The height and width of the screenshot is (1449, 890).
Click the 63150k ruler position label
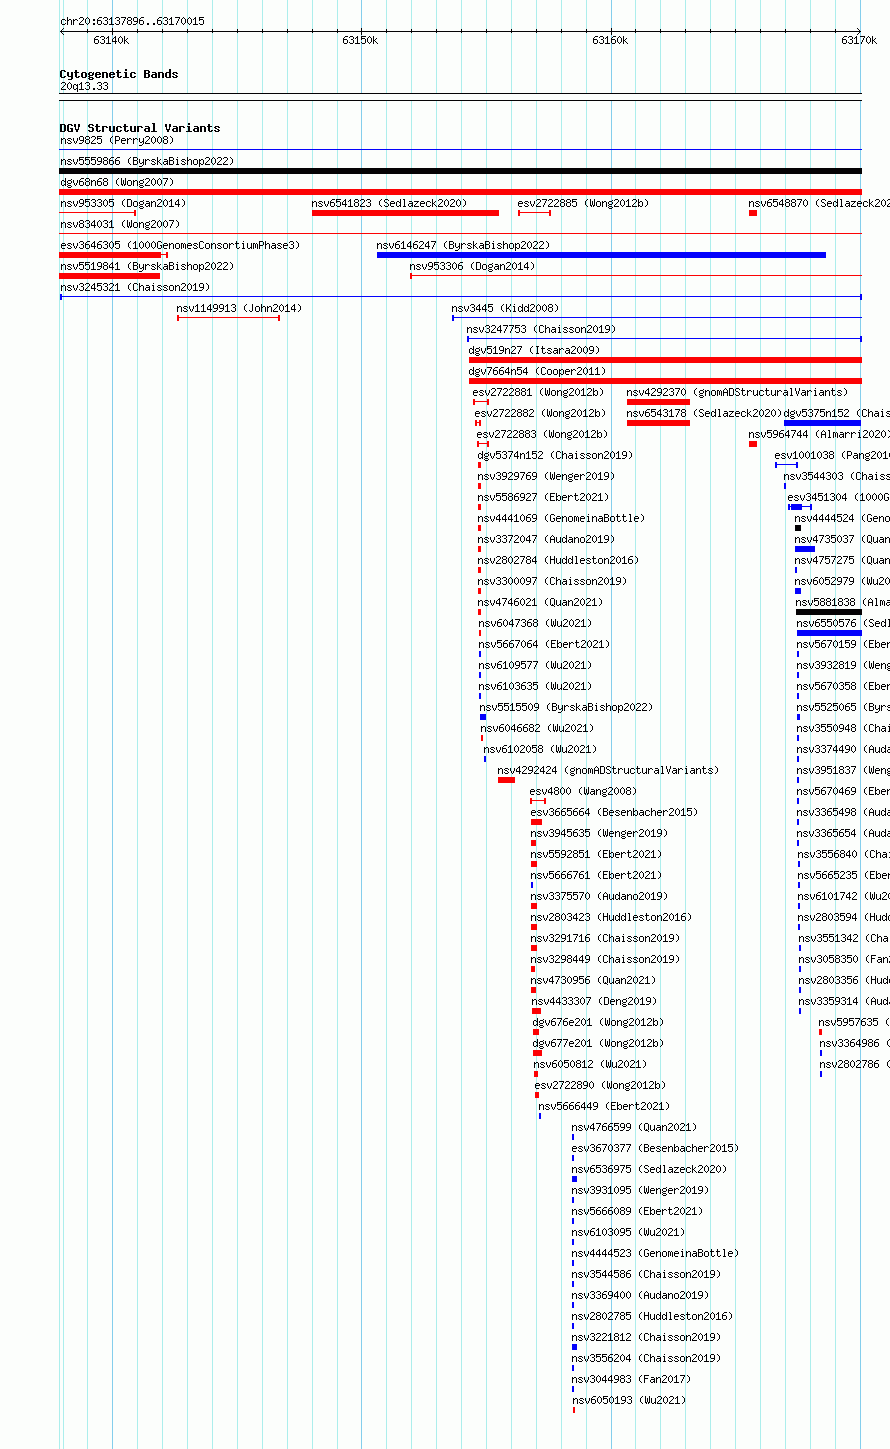coord(360,40)
